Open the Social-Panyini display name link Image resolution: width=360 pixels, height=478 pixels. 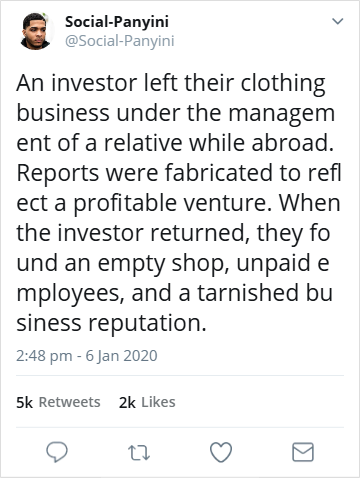[x=117, y=22]
